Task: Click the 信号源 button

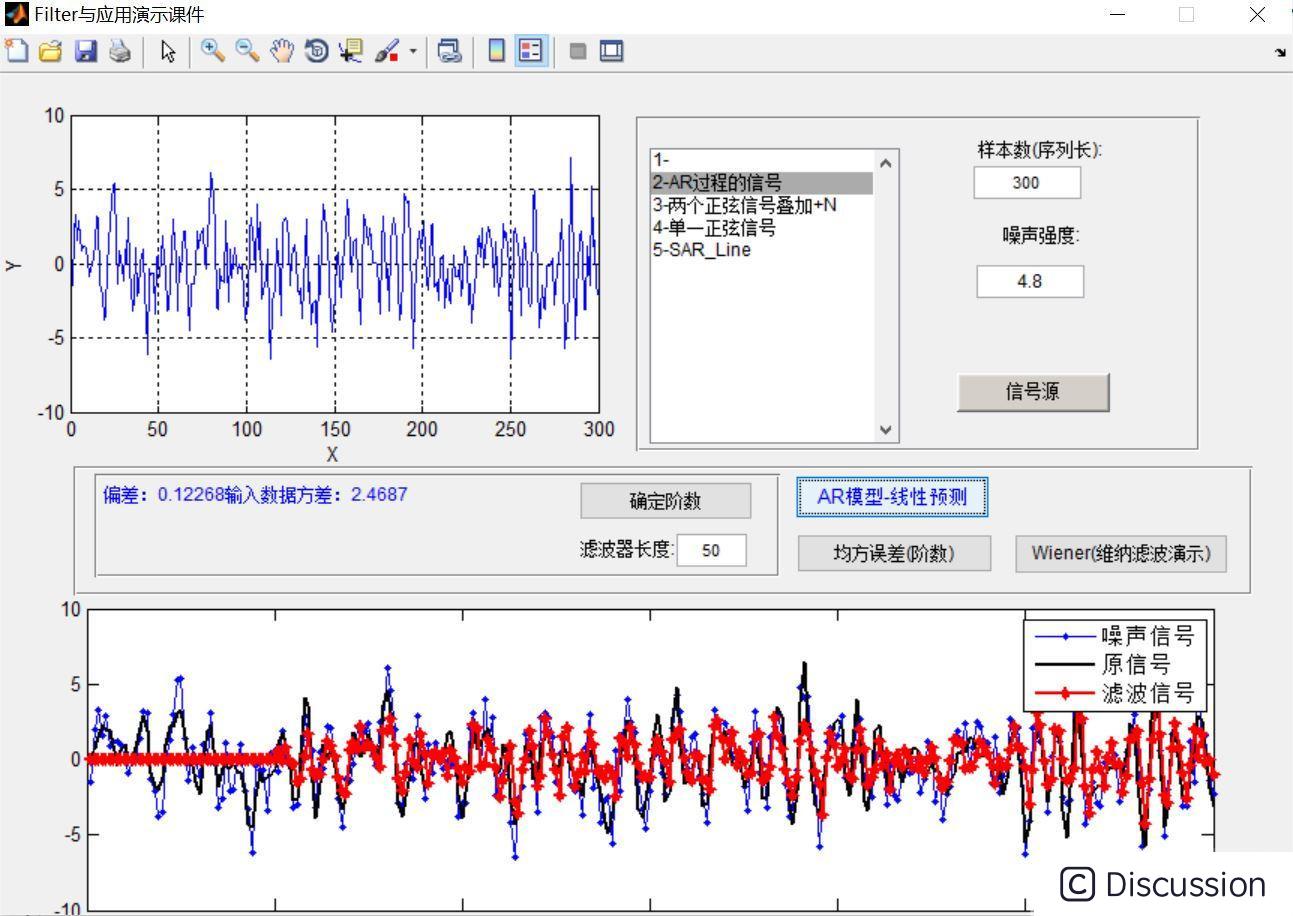Action: [x=1033, y=392]
